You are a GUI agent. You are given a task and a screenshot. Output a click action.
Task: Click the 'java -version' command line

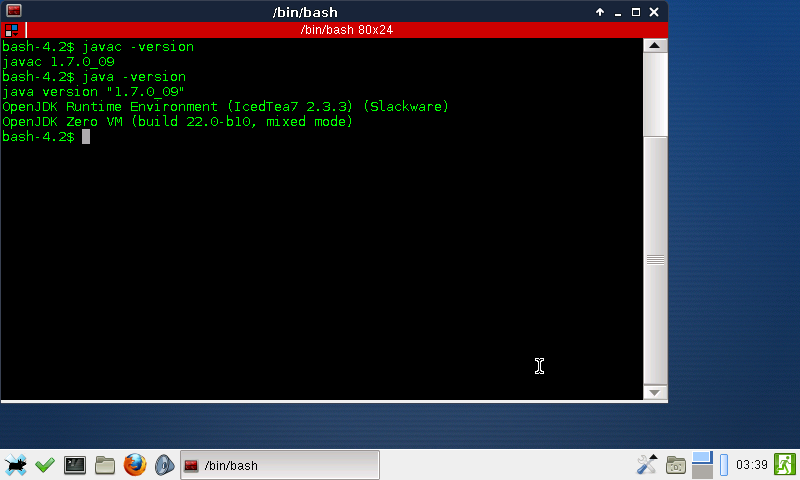coord(94,77)
